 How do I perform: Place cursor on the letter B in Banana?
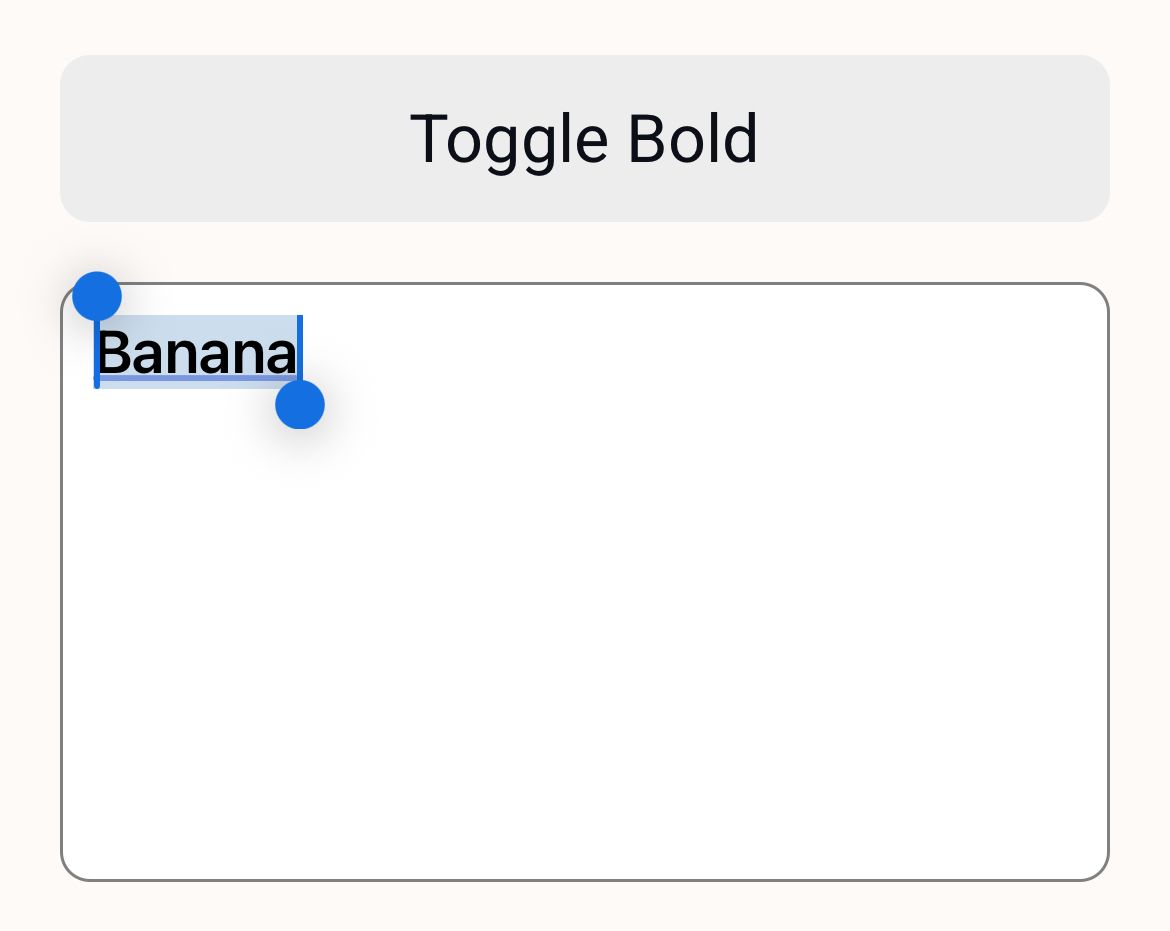(x=112, y=352)
